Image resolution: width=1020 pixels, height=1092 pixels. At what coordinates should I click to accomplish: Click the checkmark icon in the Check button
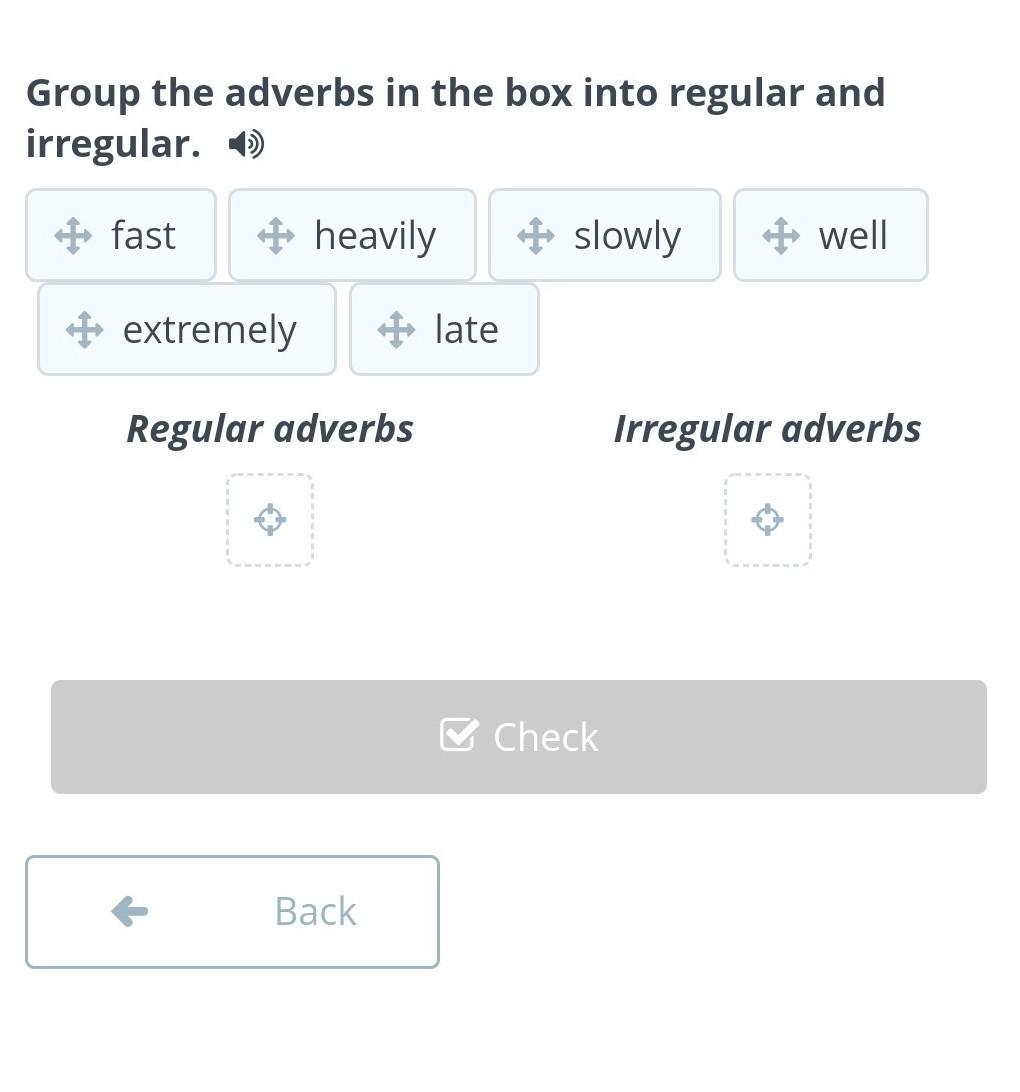click(458, 736)
